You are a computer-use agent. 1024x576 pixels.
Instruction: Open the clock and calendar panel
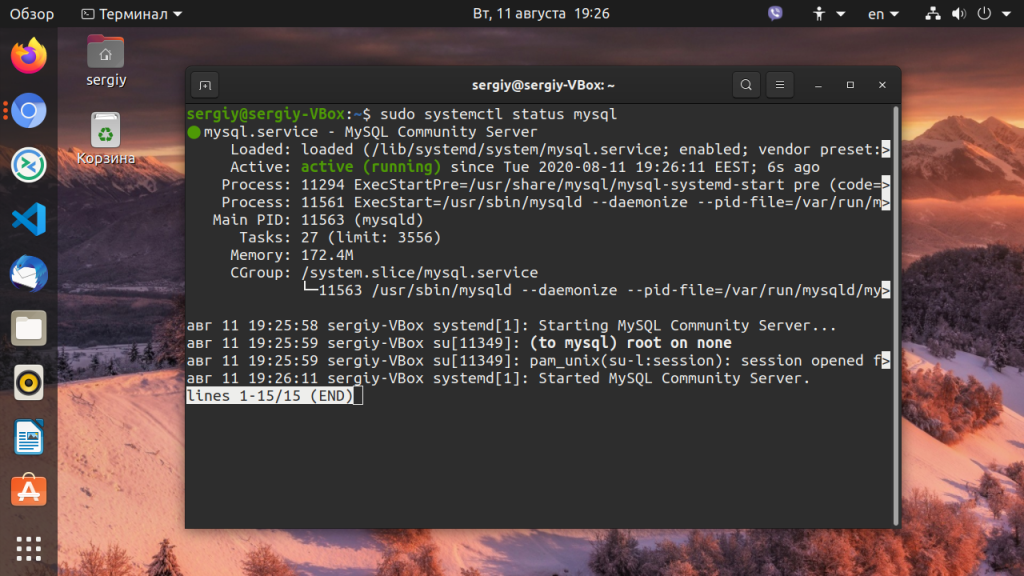tap(541, 14)
